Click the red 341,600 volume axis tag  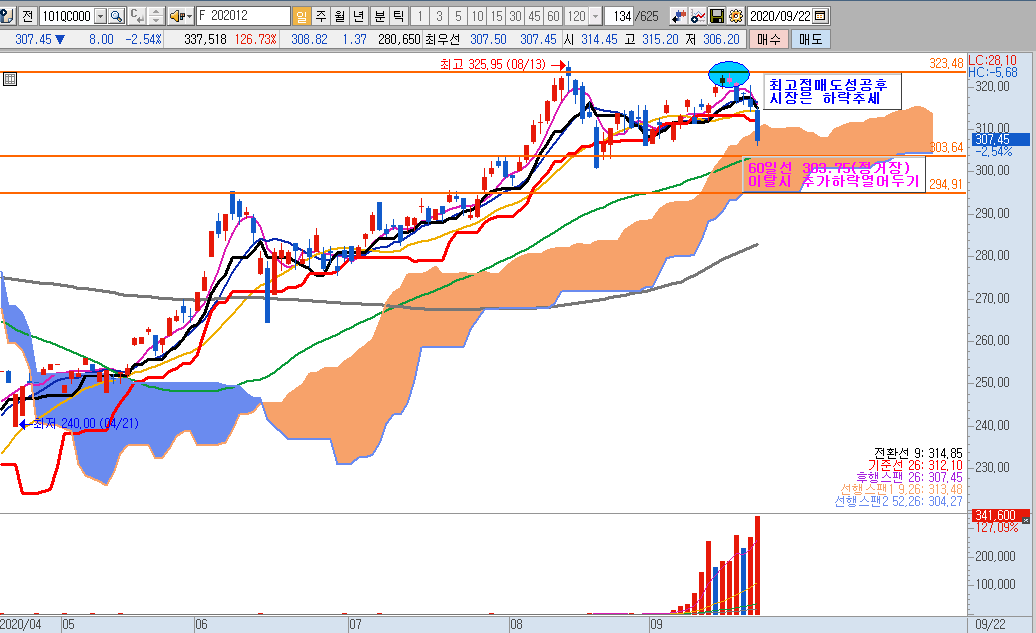coord(1000,515)
